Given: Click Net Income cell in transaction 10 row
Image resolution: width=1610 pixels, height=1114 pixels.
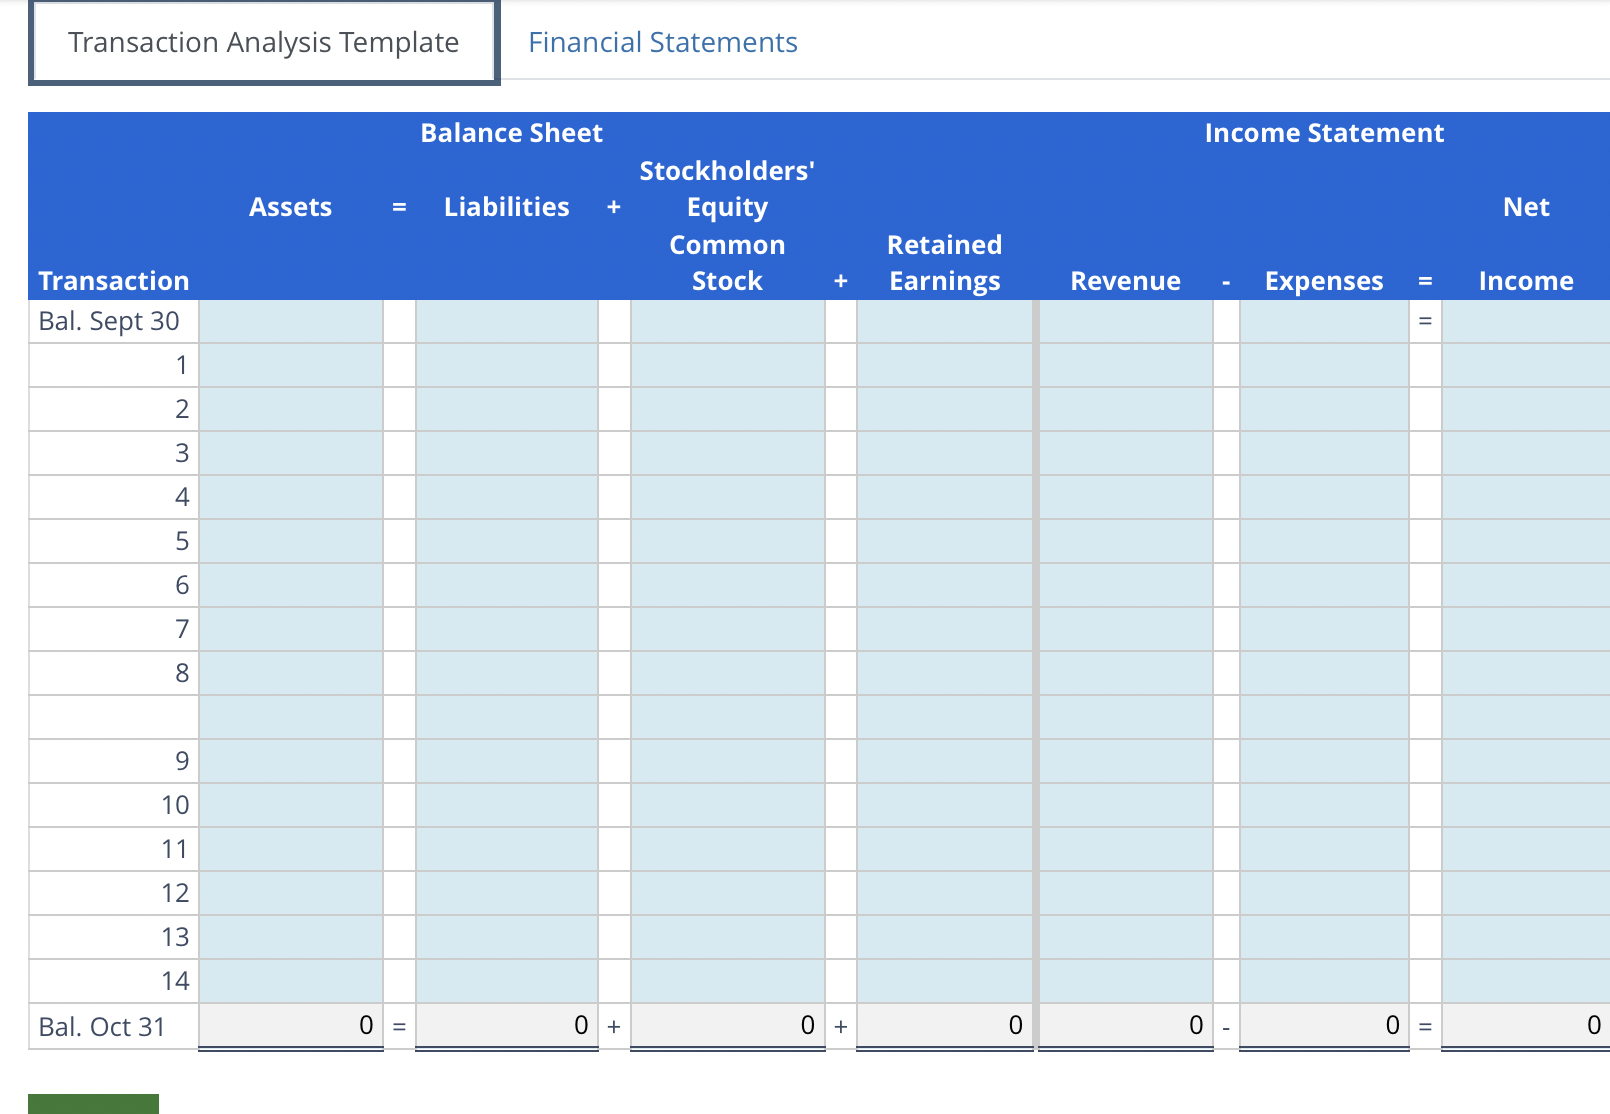Looking at the screenshot, I should coord(1526,805).
